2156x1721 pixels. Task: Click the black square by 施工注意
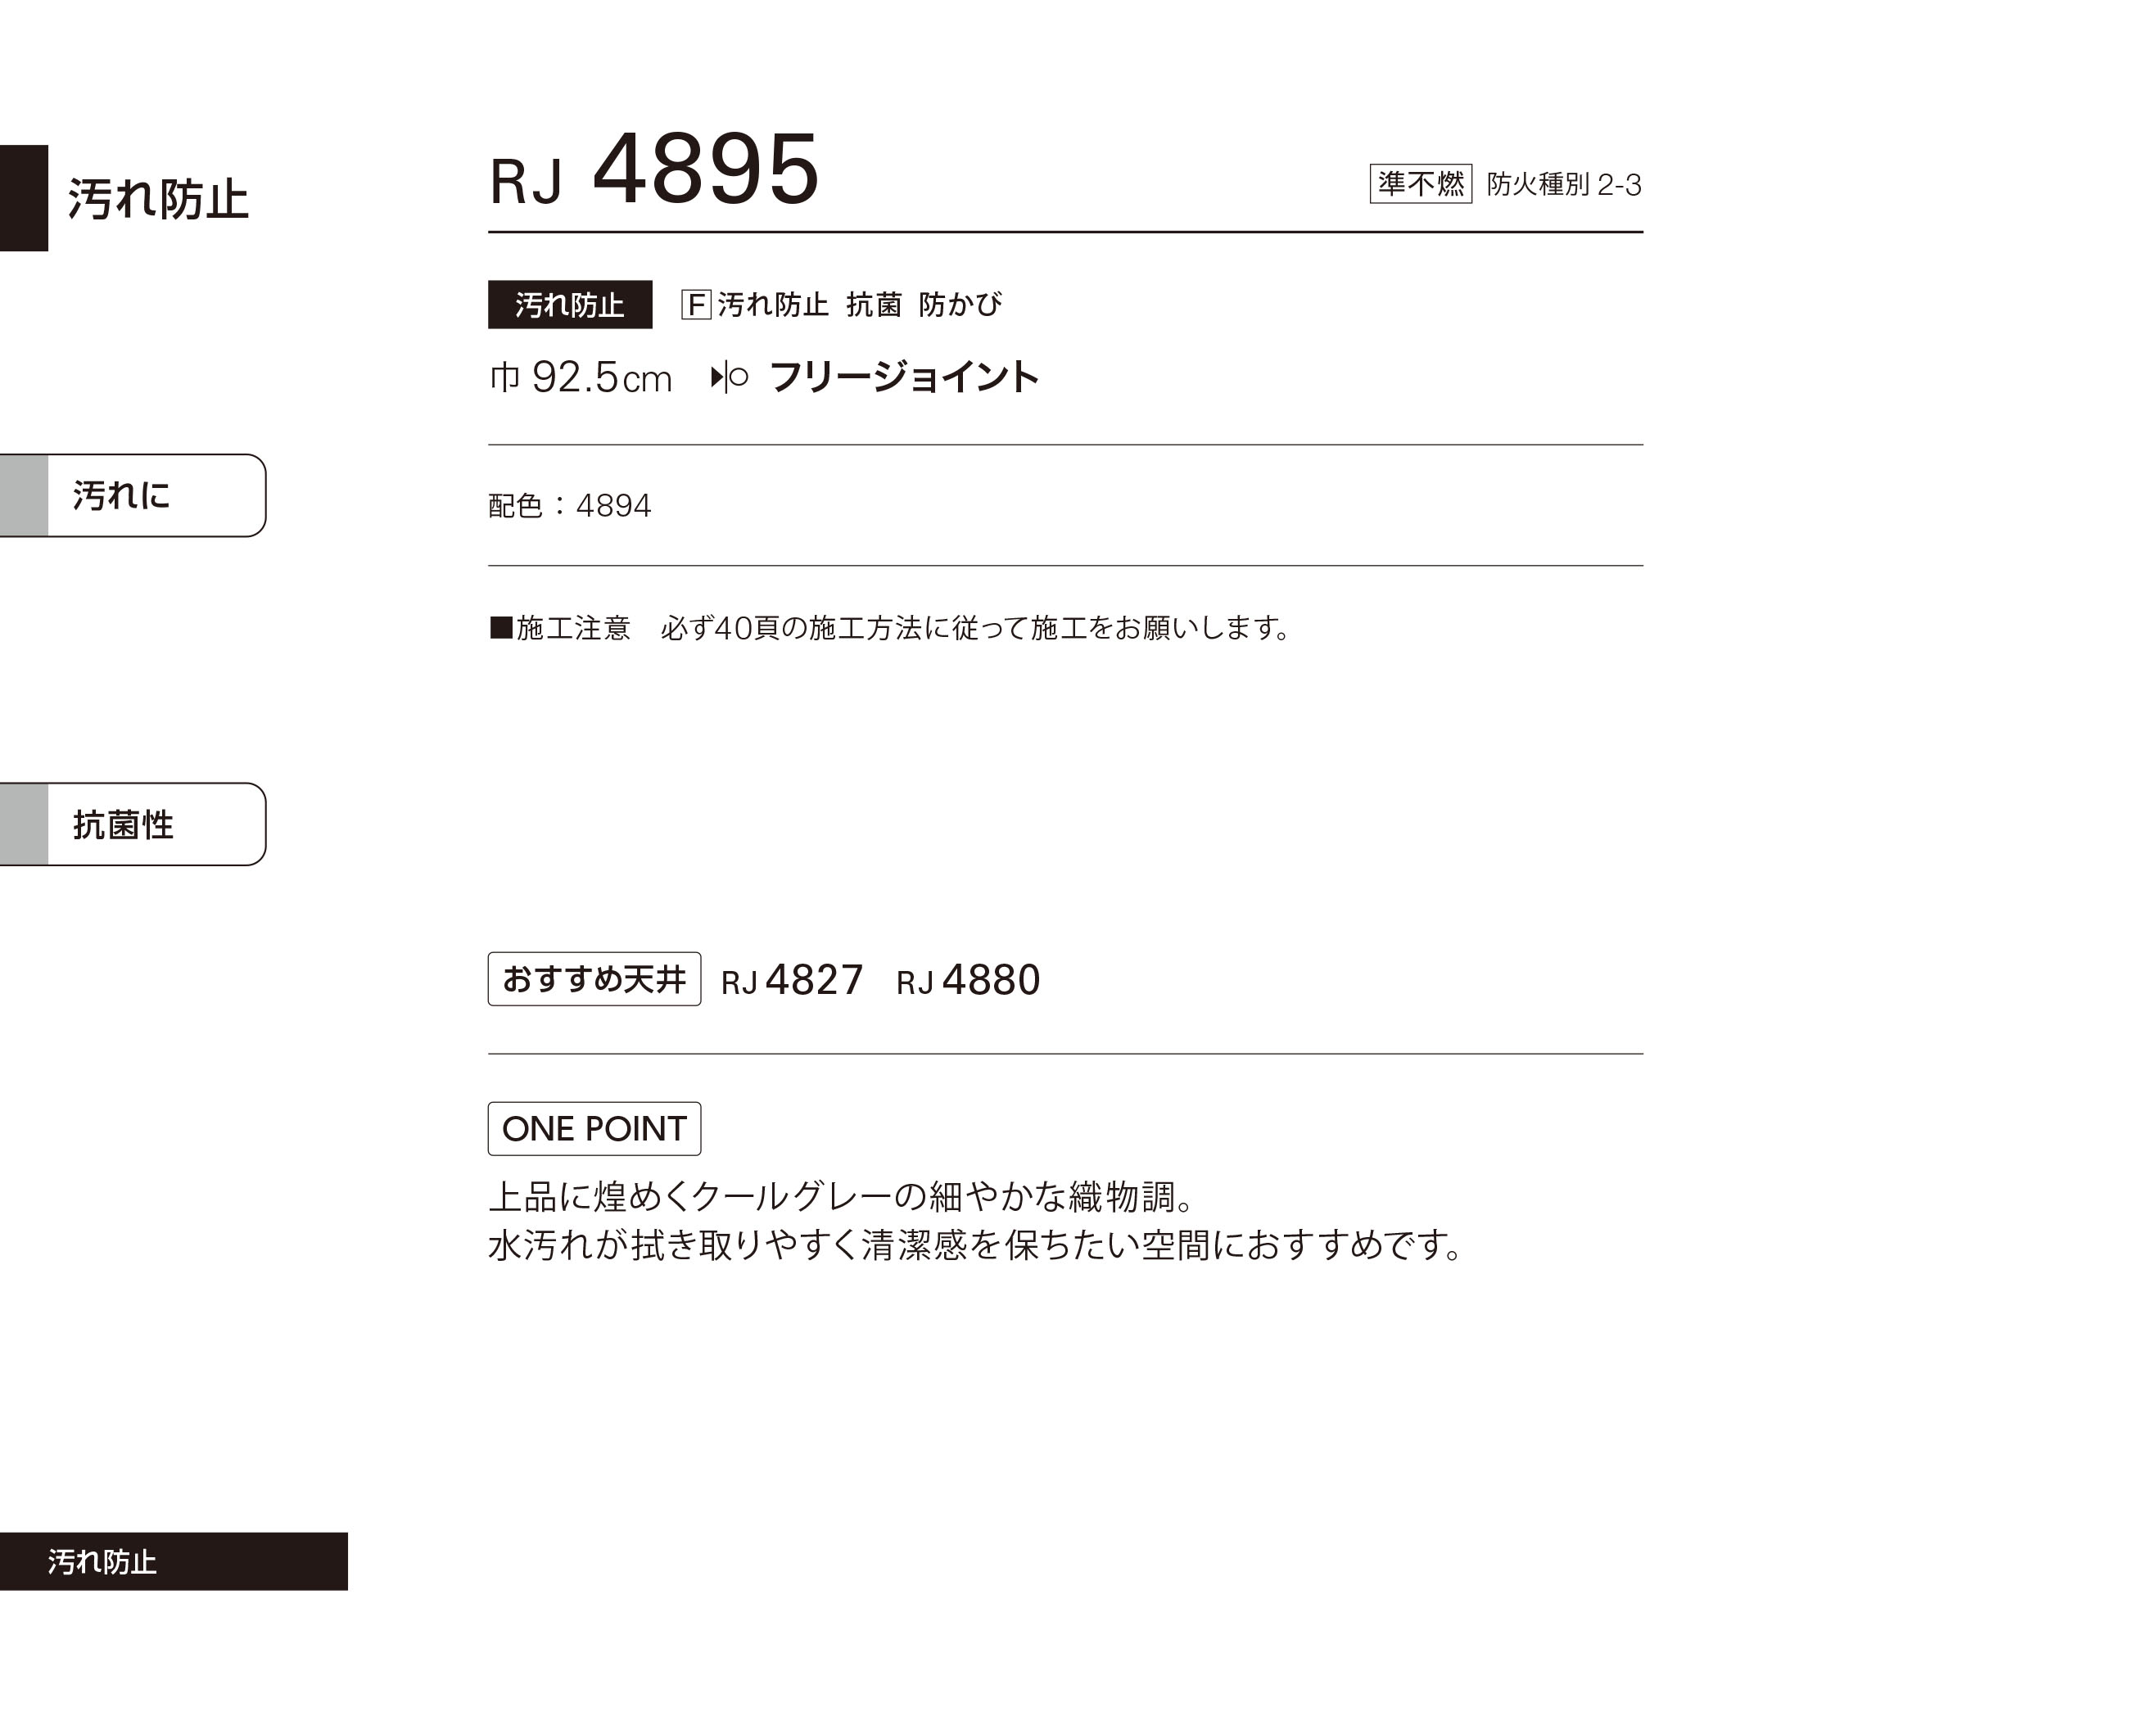pos(501,627)
